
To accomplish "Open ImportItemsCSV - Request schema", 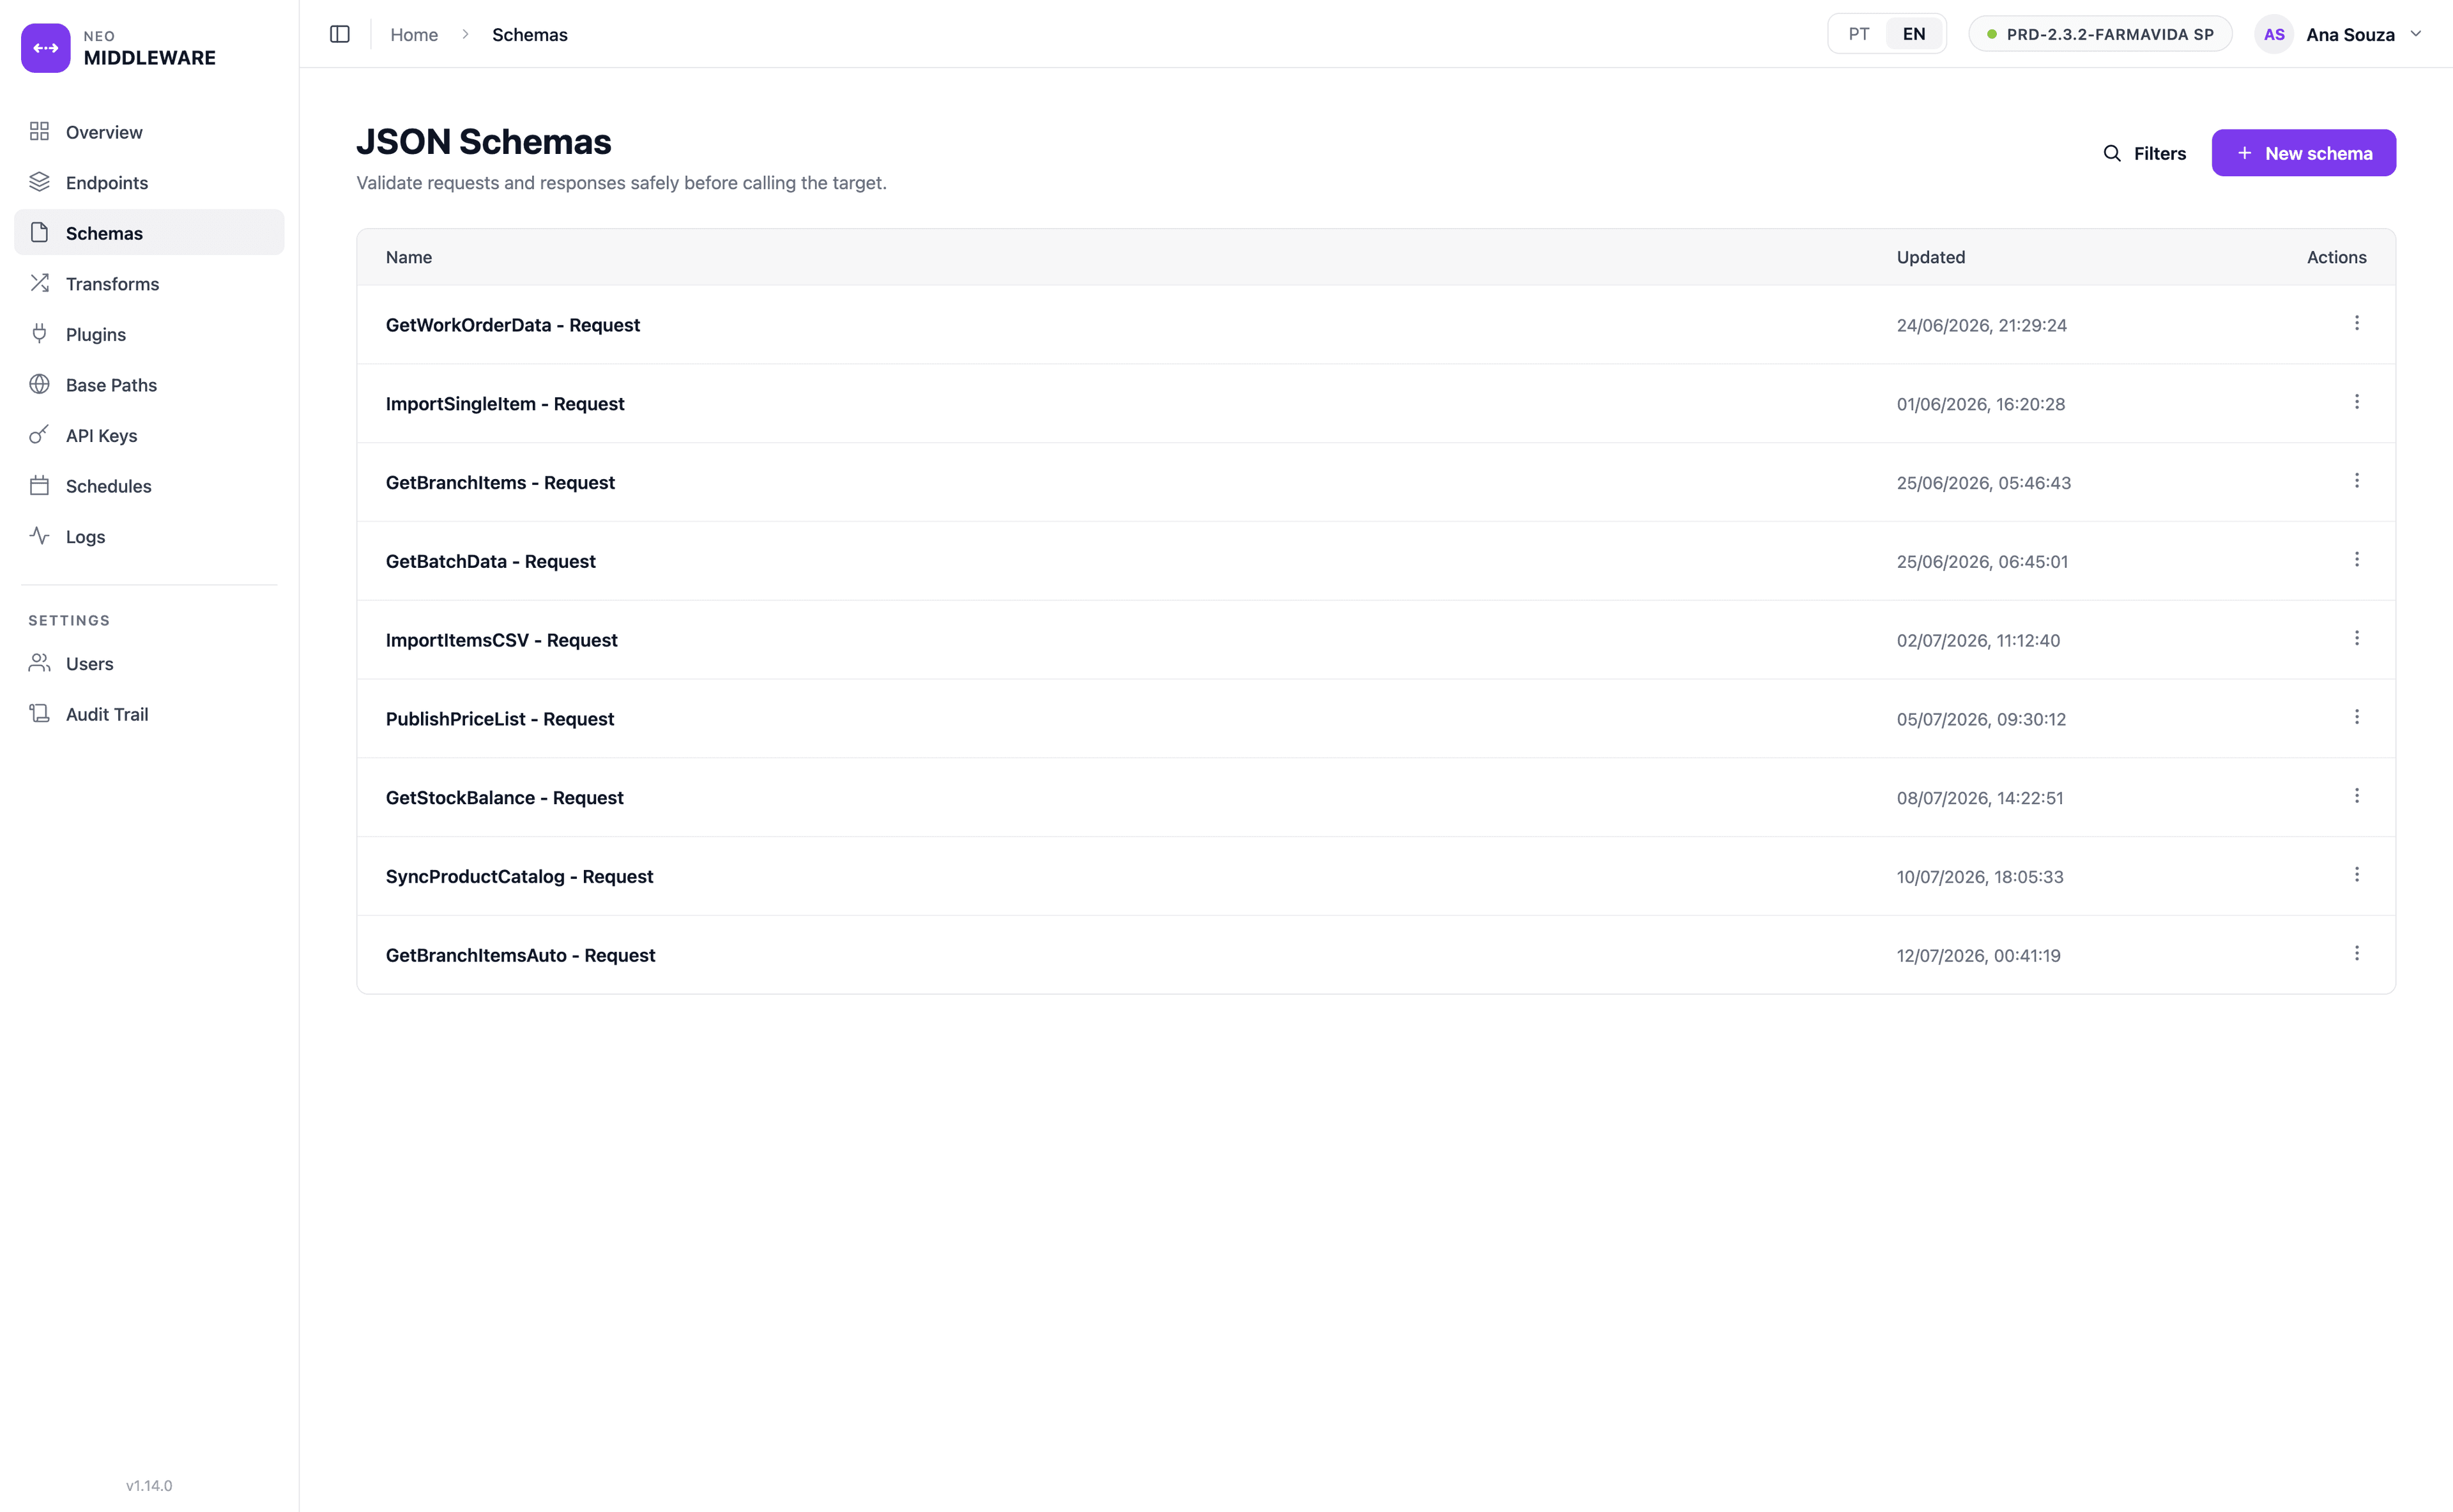I will [502, 640].
